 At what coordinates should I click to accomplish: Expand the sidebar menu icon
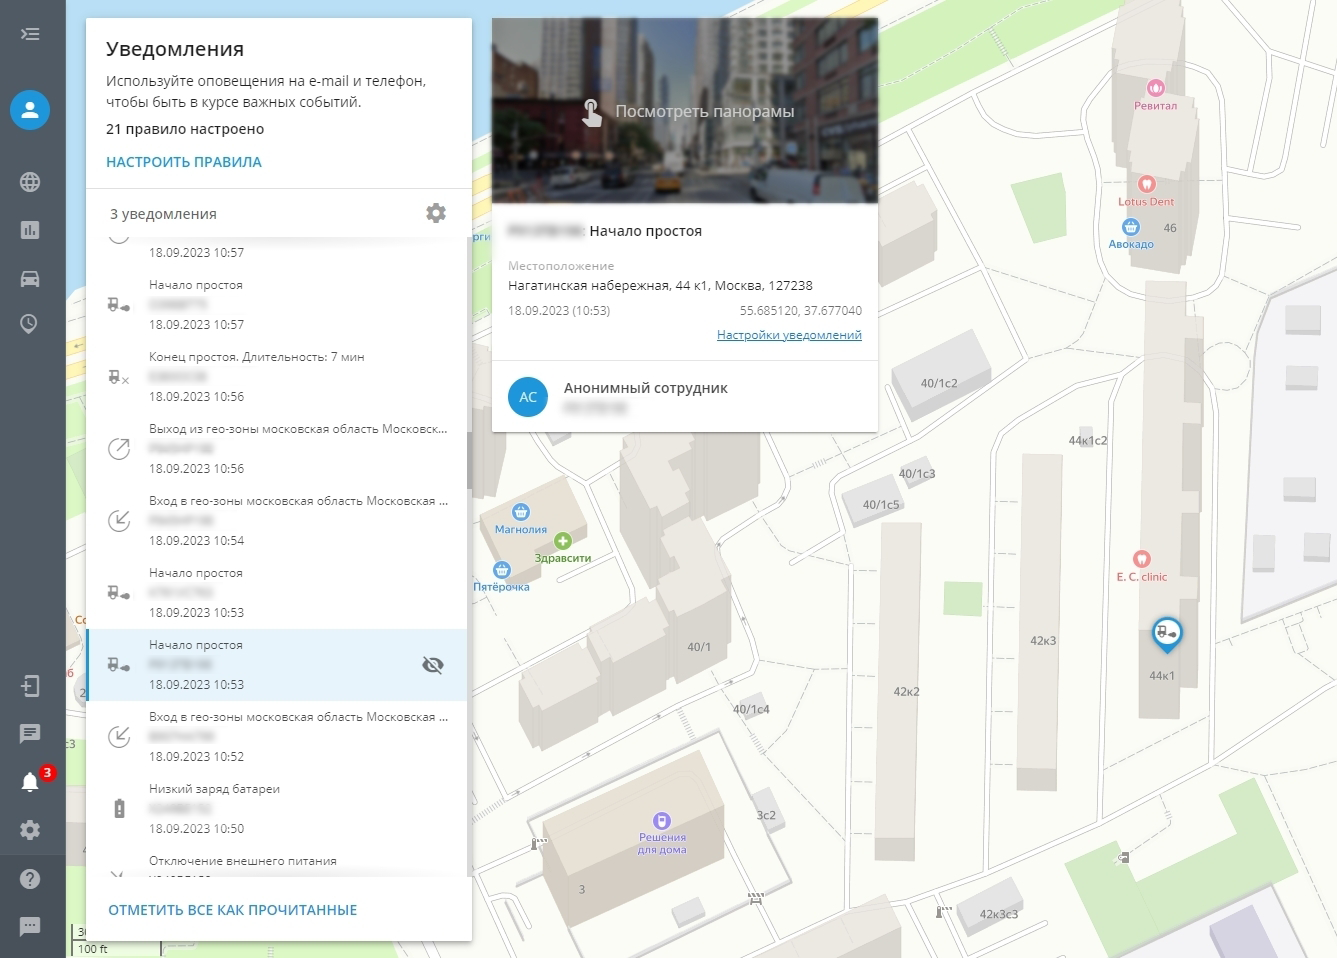(30, 34)
